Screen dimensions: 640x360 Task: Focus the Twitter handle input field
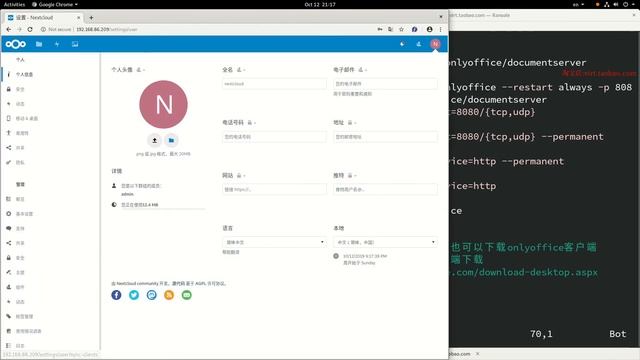(385, 189)
